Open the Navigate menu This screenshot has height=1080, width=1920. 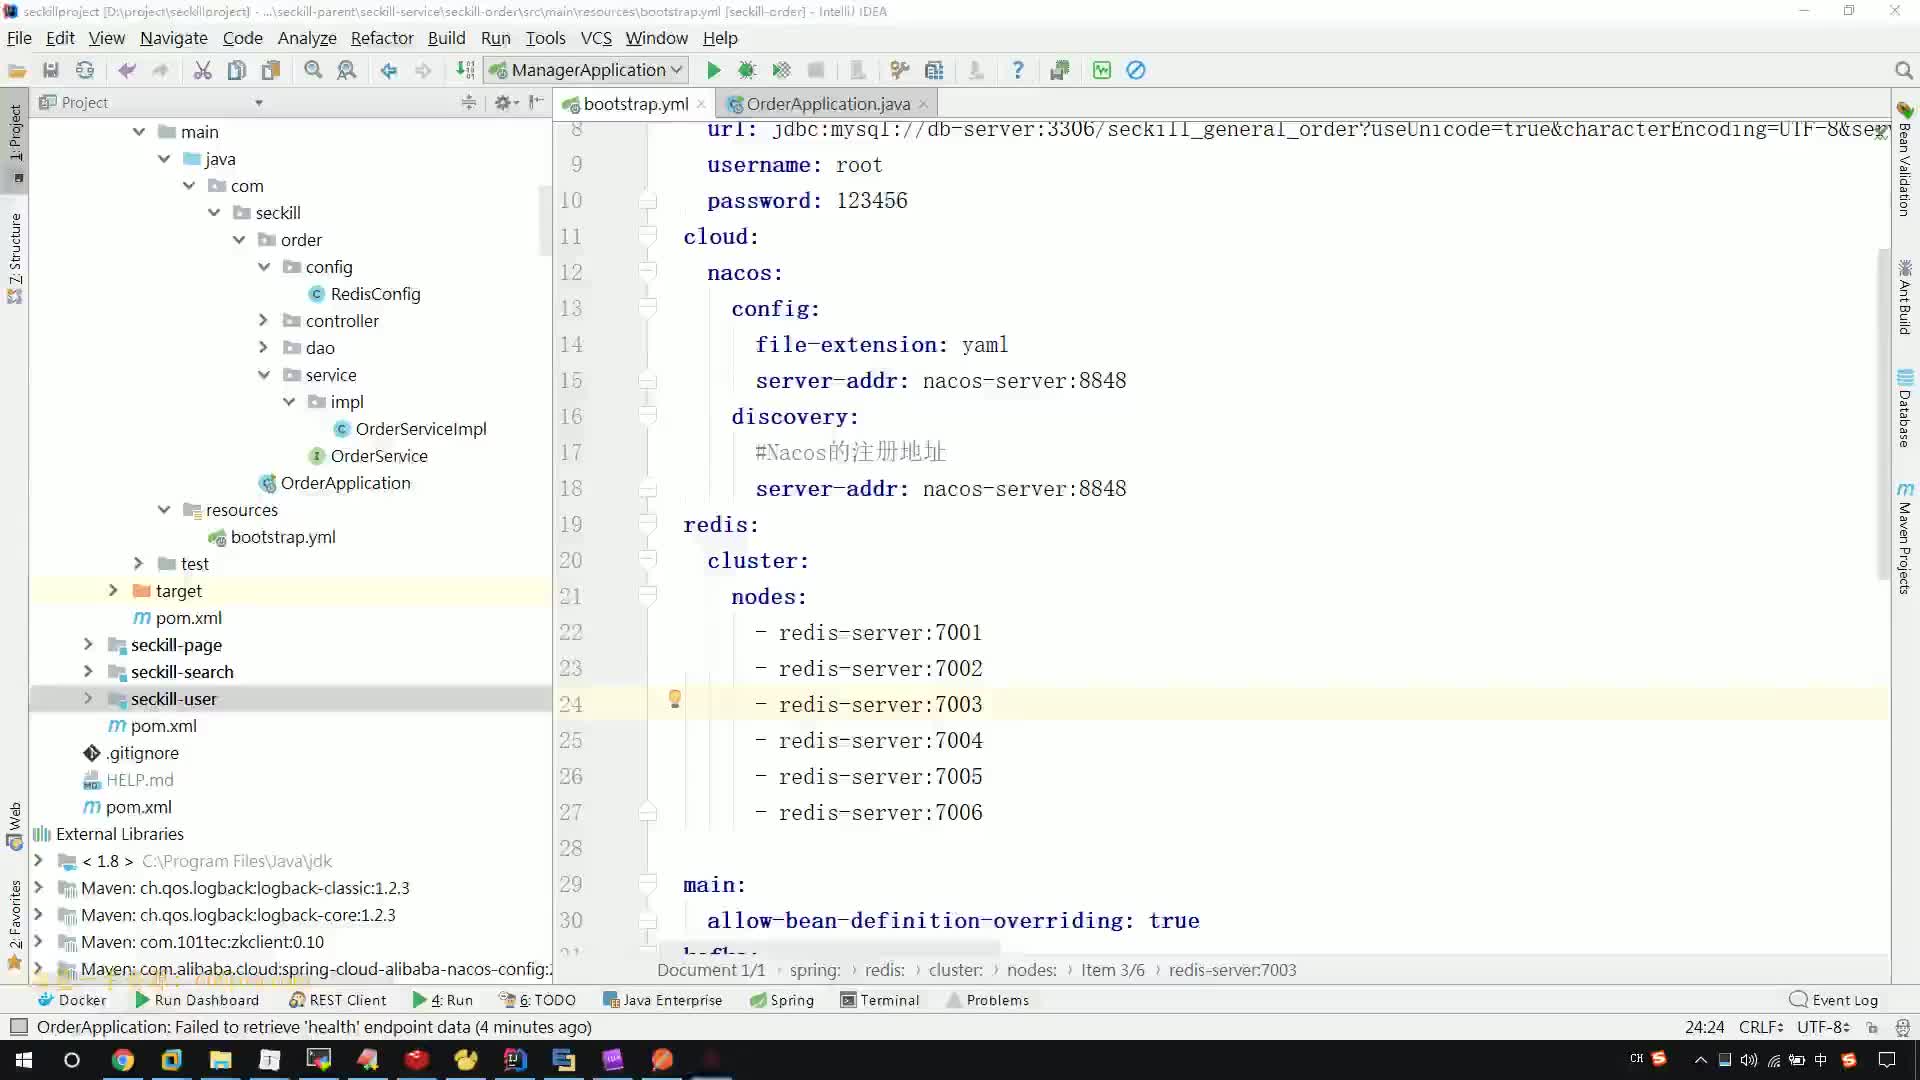pos(174,38)
